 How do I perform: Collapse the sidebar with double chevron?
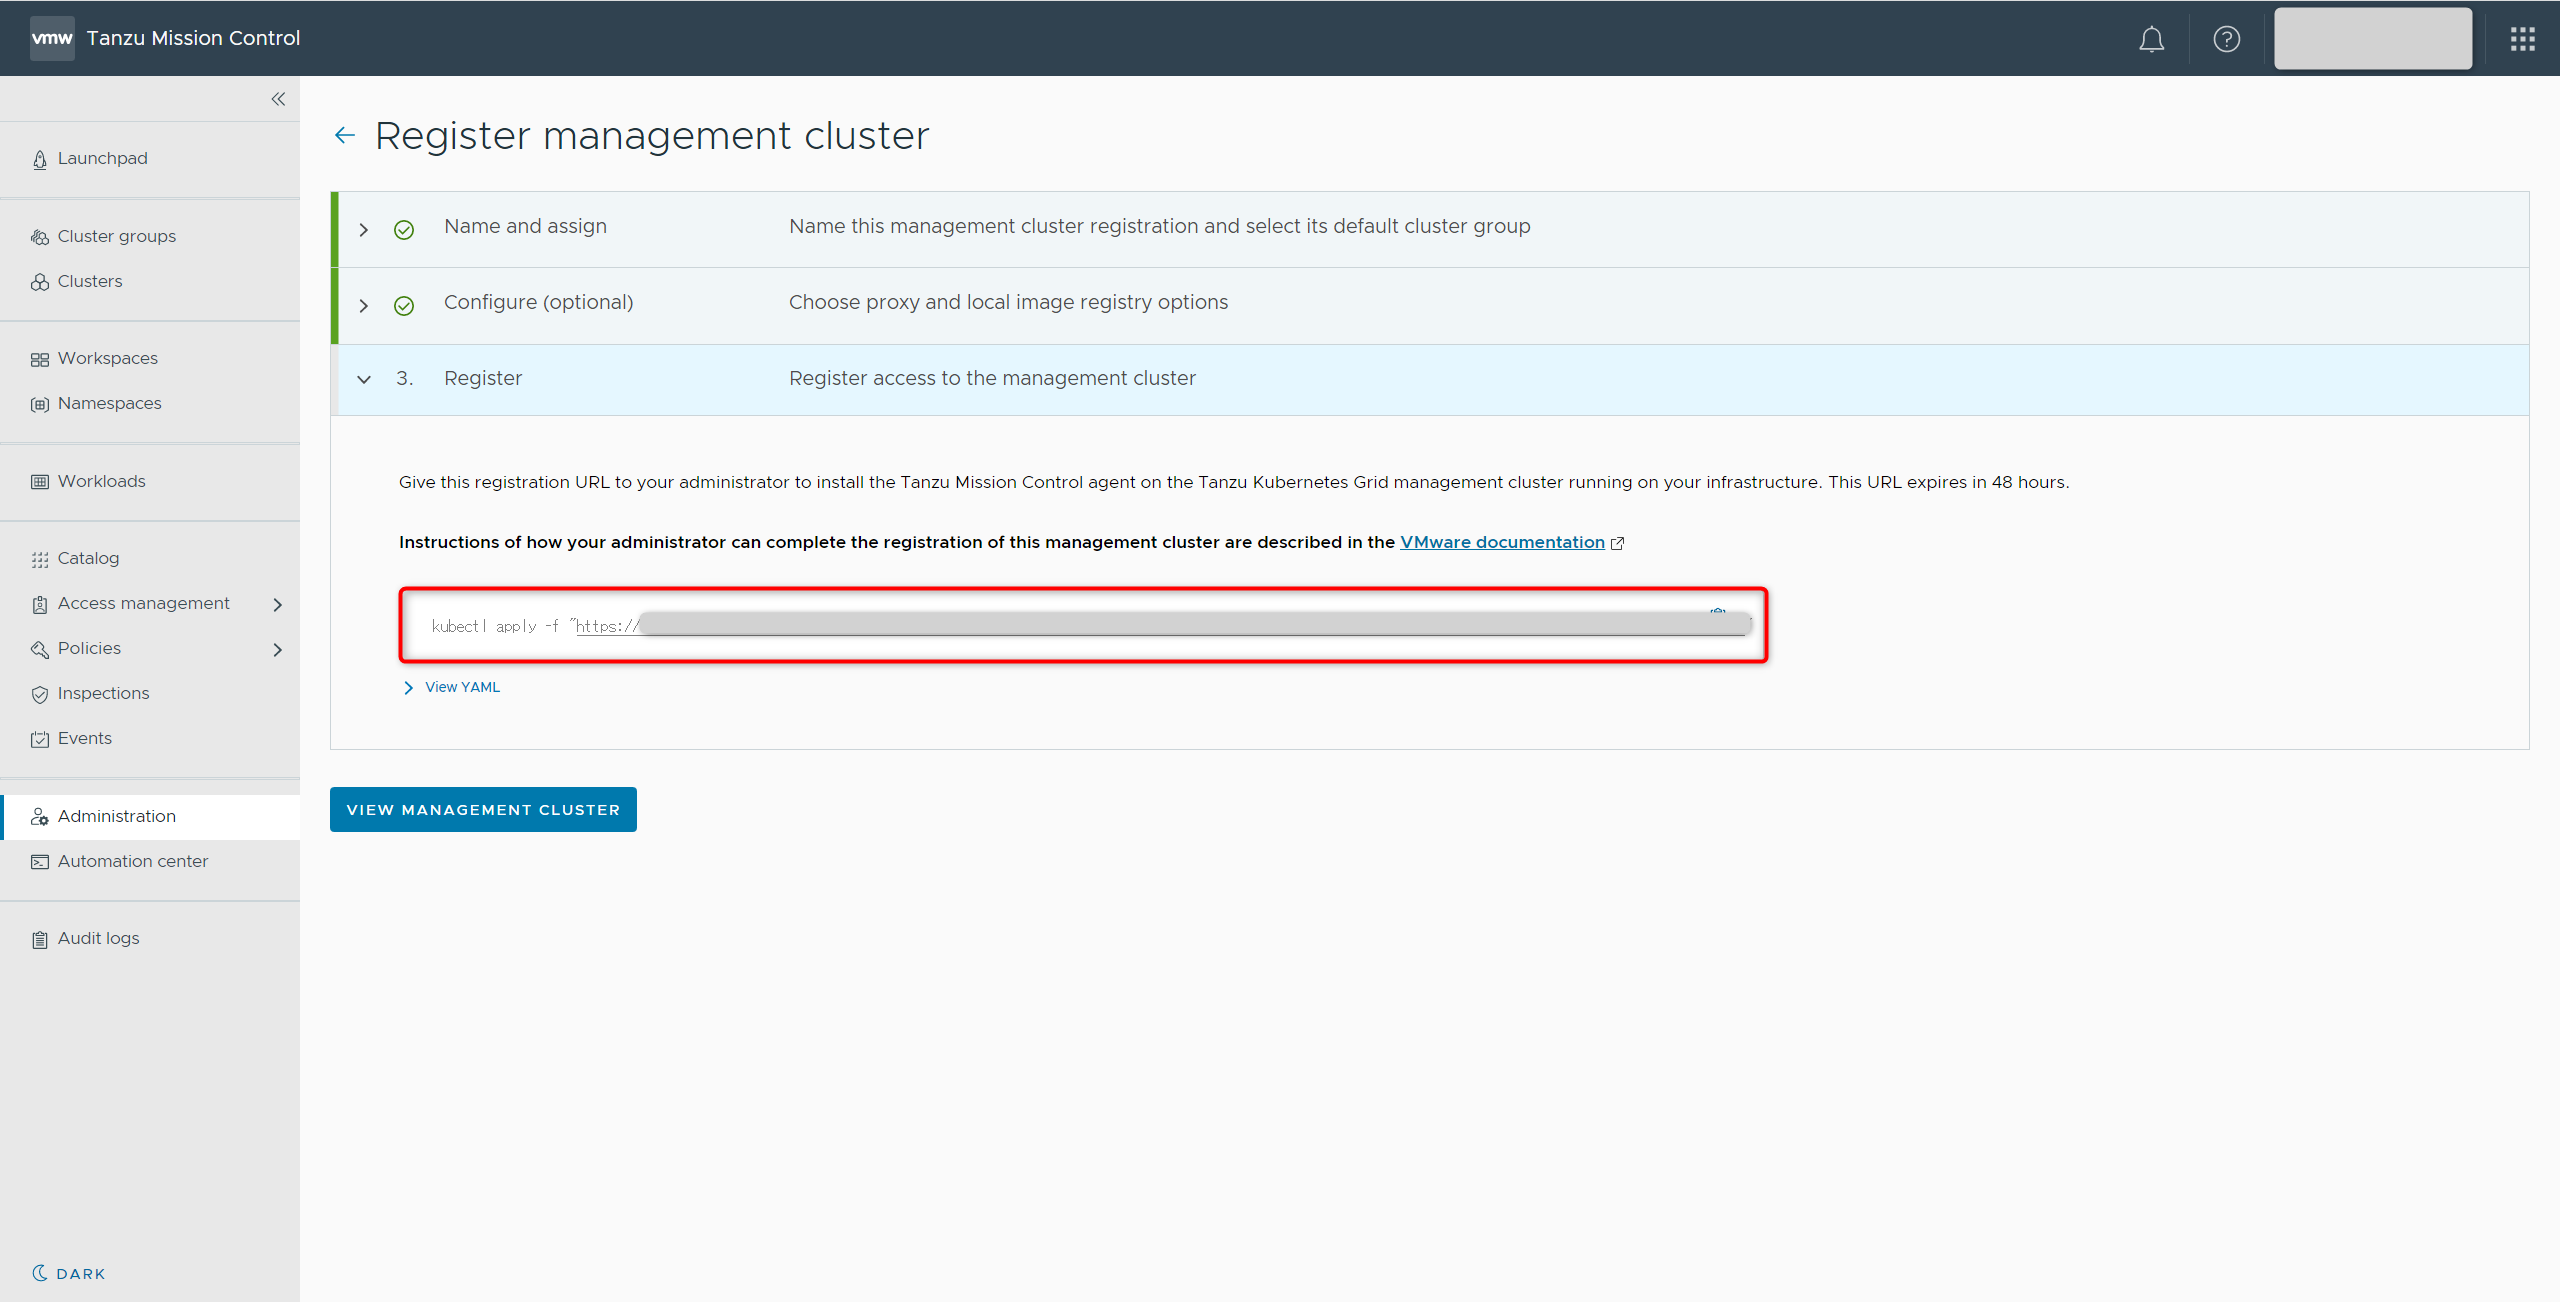click(x=278, y=99)
